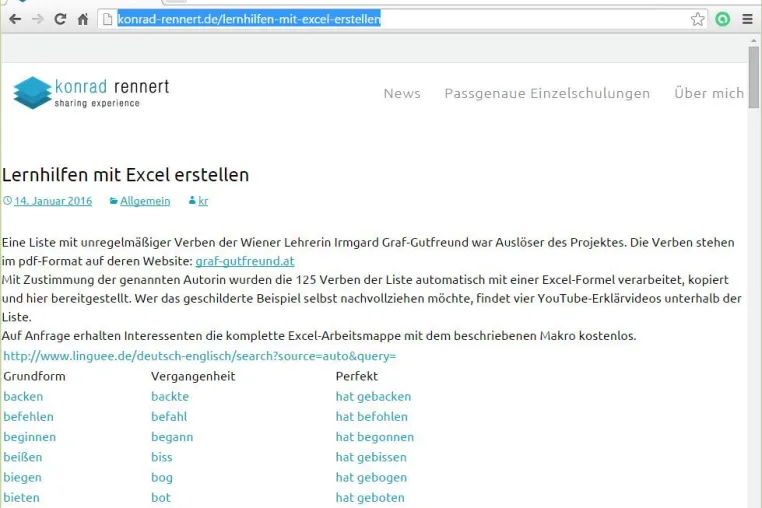The image size is (762, 508).
Task: Click the scrollbar up arrow
Action: click(x=754, y=40)
